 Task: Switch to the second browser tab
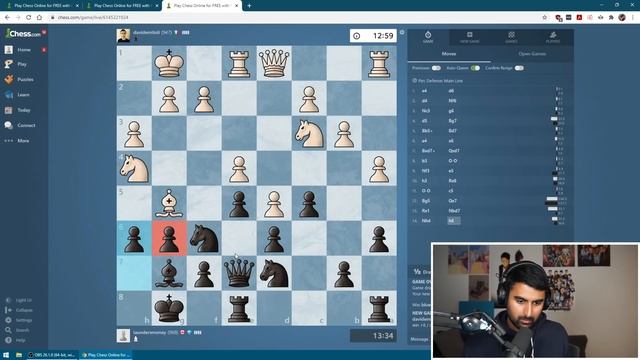[x=122, y=6]
